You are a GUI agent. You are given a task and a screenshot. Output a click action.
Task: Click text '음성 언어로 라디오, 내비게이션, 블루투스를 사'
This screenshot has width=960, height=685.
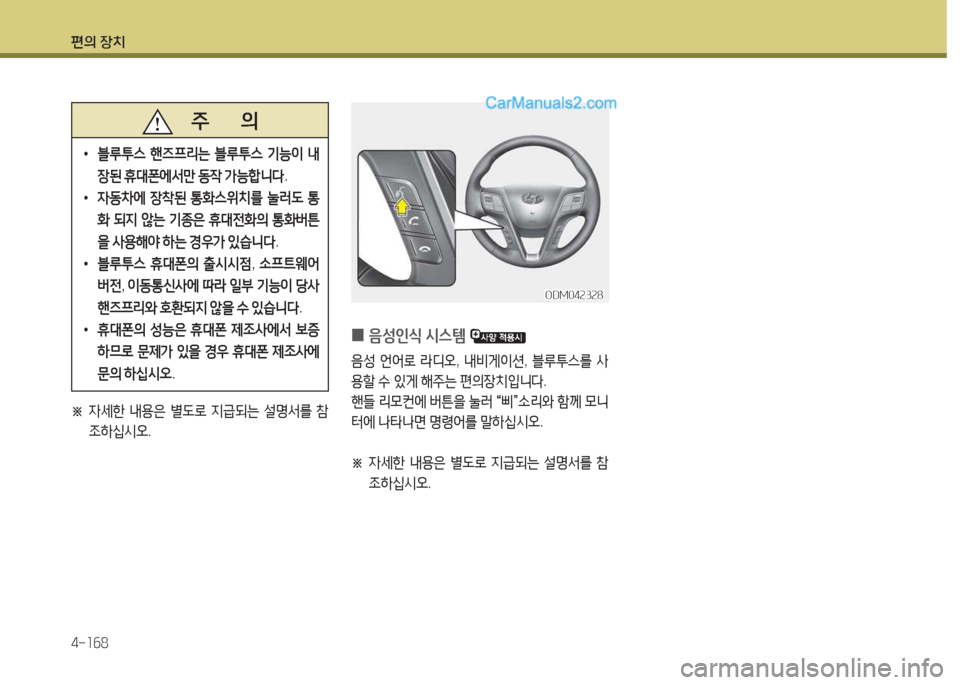coord(479,361)
